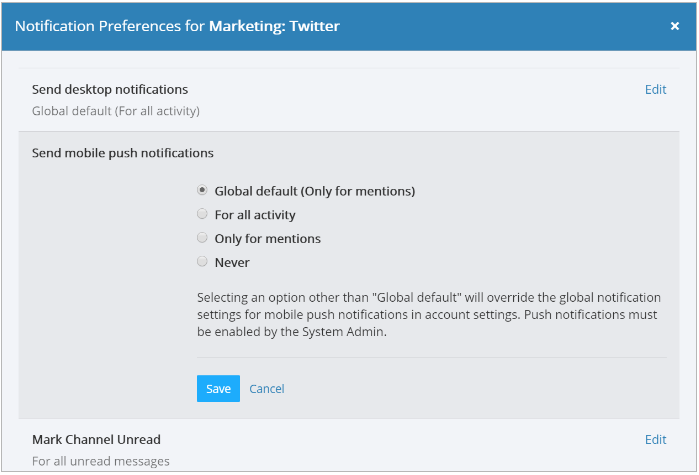
Task: Edit Mark Channel Unread setting
Action: tap(655, 440)
